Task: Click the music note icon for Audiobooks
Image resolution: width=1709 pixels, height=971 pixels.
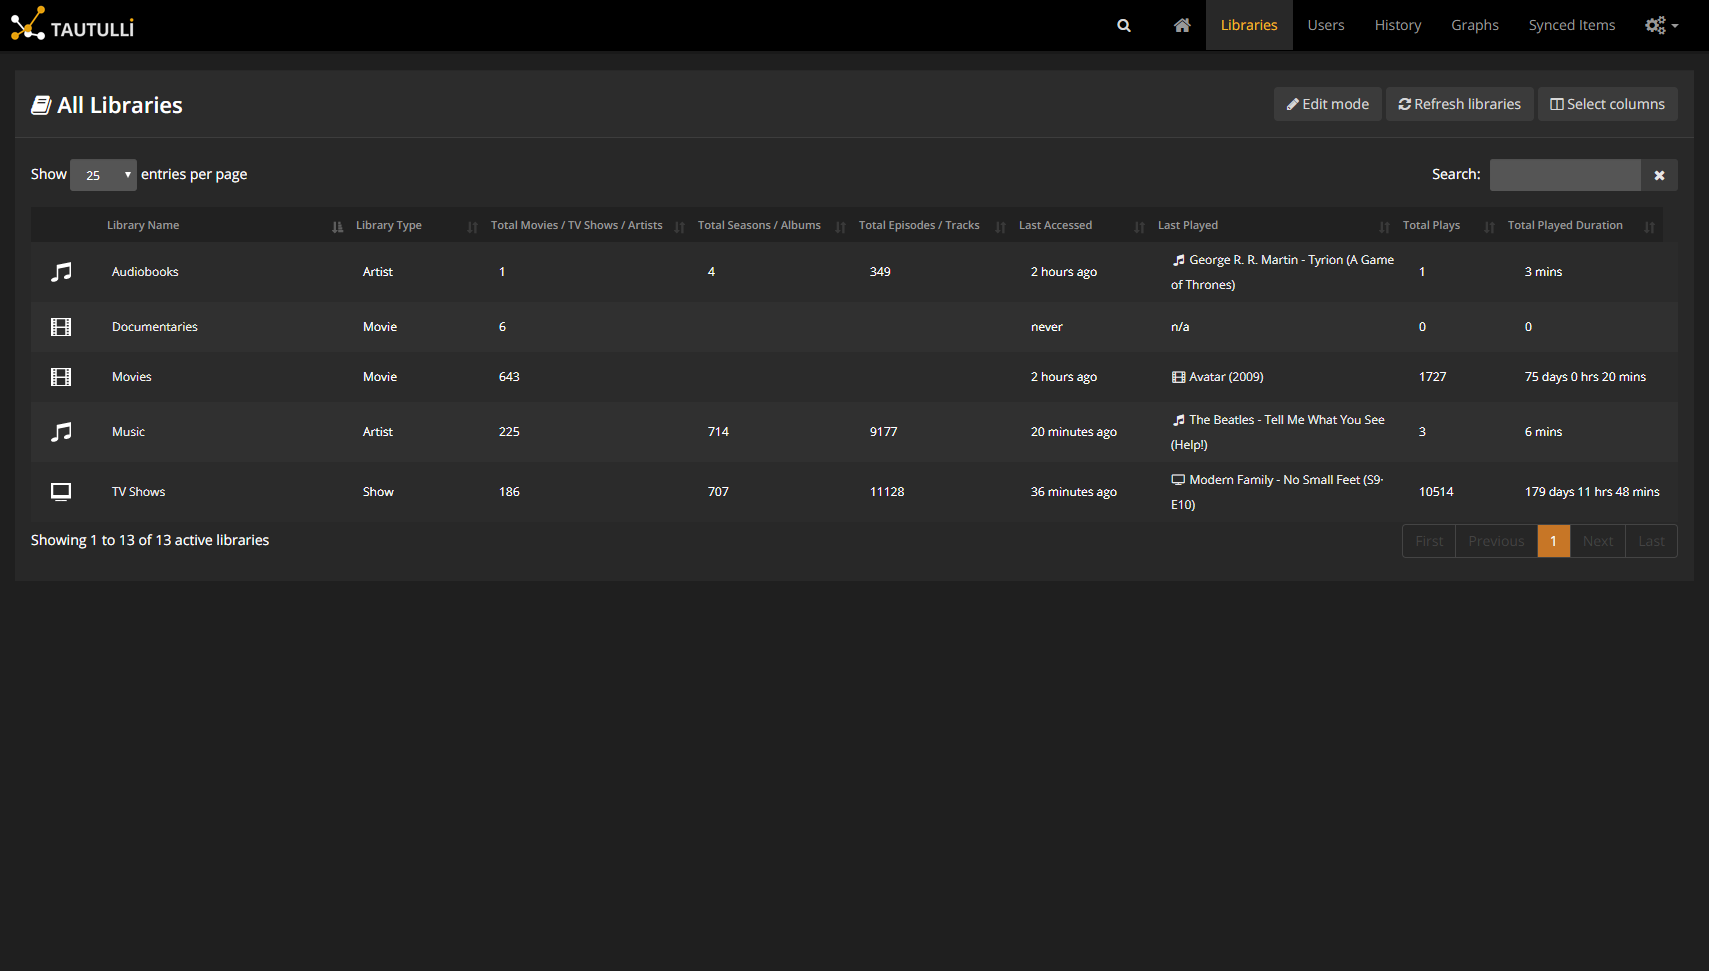Action: click(x=61, y=272)
